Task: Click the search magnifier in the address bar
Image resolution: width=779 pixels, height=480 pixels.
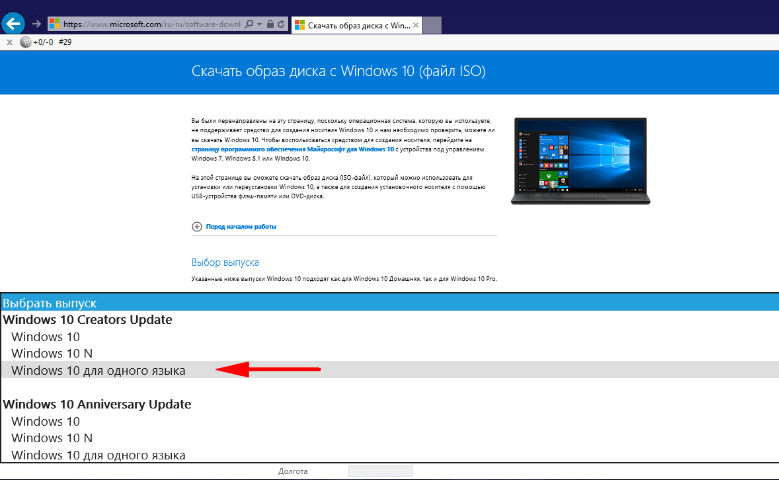Action: click(249, 24)
